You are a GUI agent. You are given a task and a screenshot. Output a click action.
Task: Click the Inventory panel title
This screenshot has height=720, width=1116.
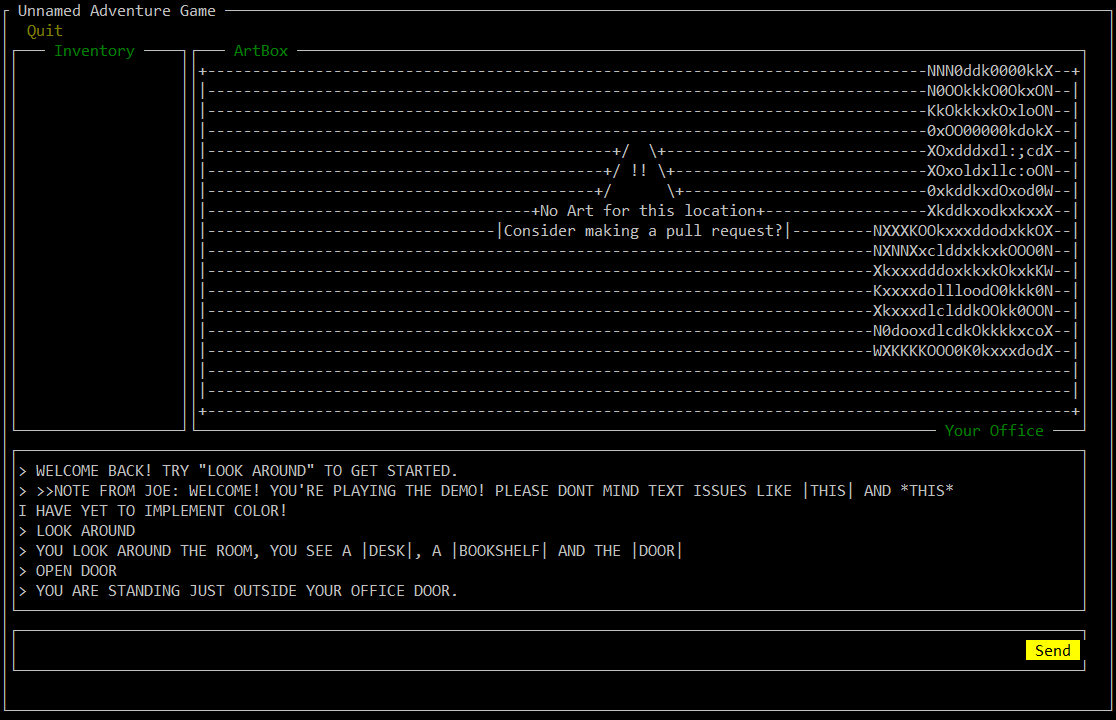94,51
